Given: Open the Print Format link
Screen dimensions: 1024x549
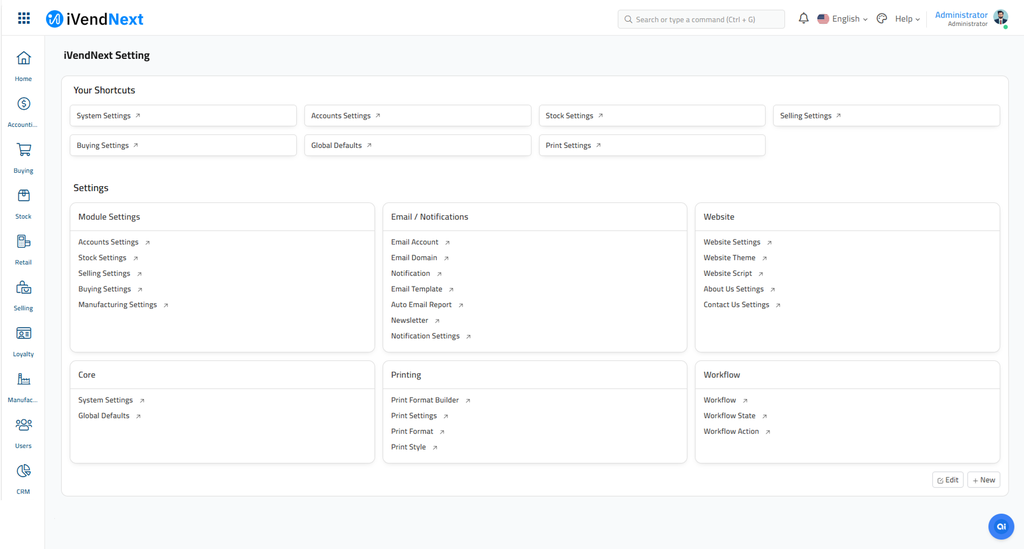Looking at the screenshot, I should click(x=412, y=431).
